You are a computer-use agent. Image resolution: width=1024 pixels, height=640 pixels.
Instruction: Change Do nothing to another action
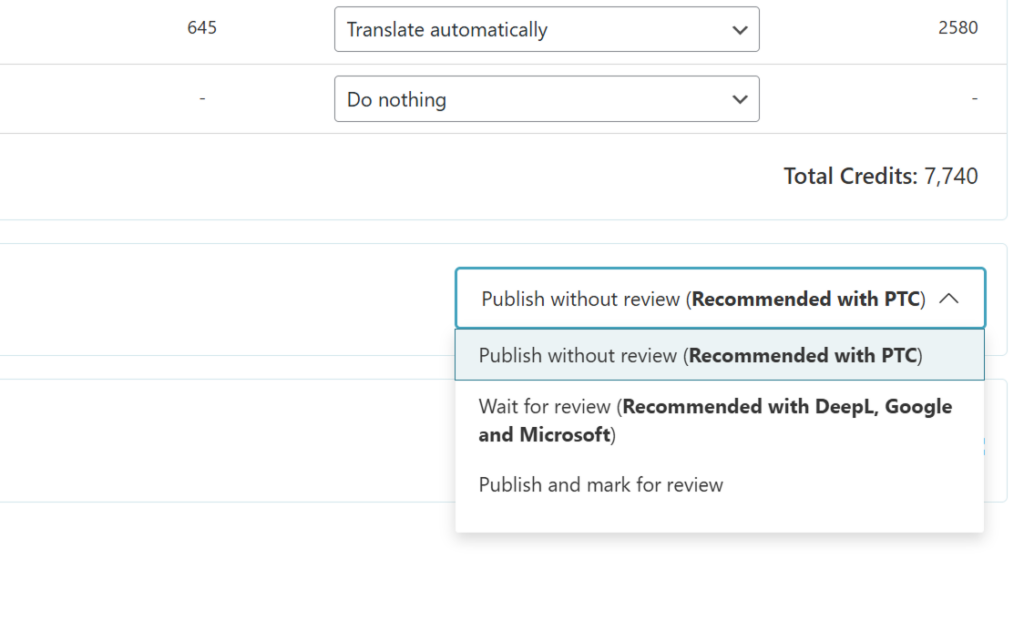click(x=547, y=99)
